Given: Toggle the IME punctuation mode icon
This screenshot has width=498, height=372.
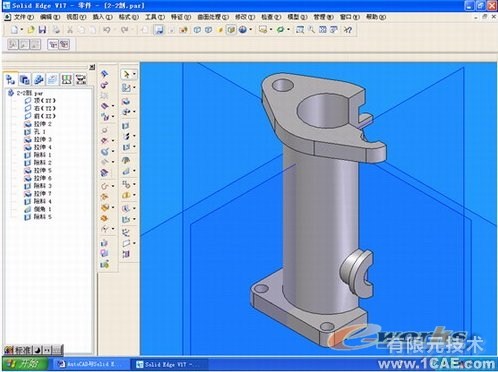Looking at the screenshot, I should tap(47, 350).
